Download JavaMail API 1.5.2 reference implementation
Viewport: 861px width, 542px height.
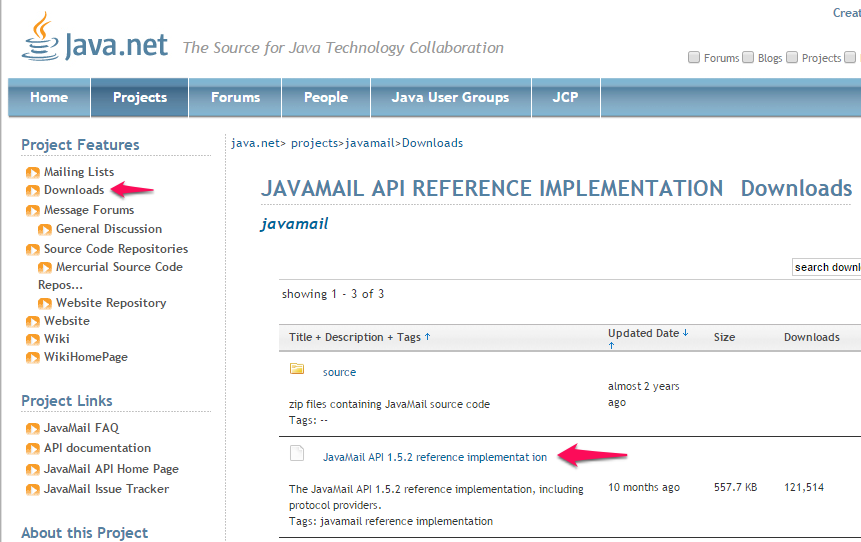[435, 457]
